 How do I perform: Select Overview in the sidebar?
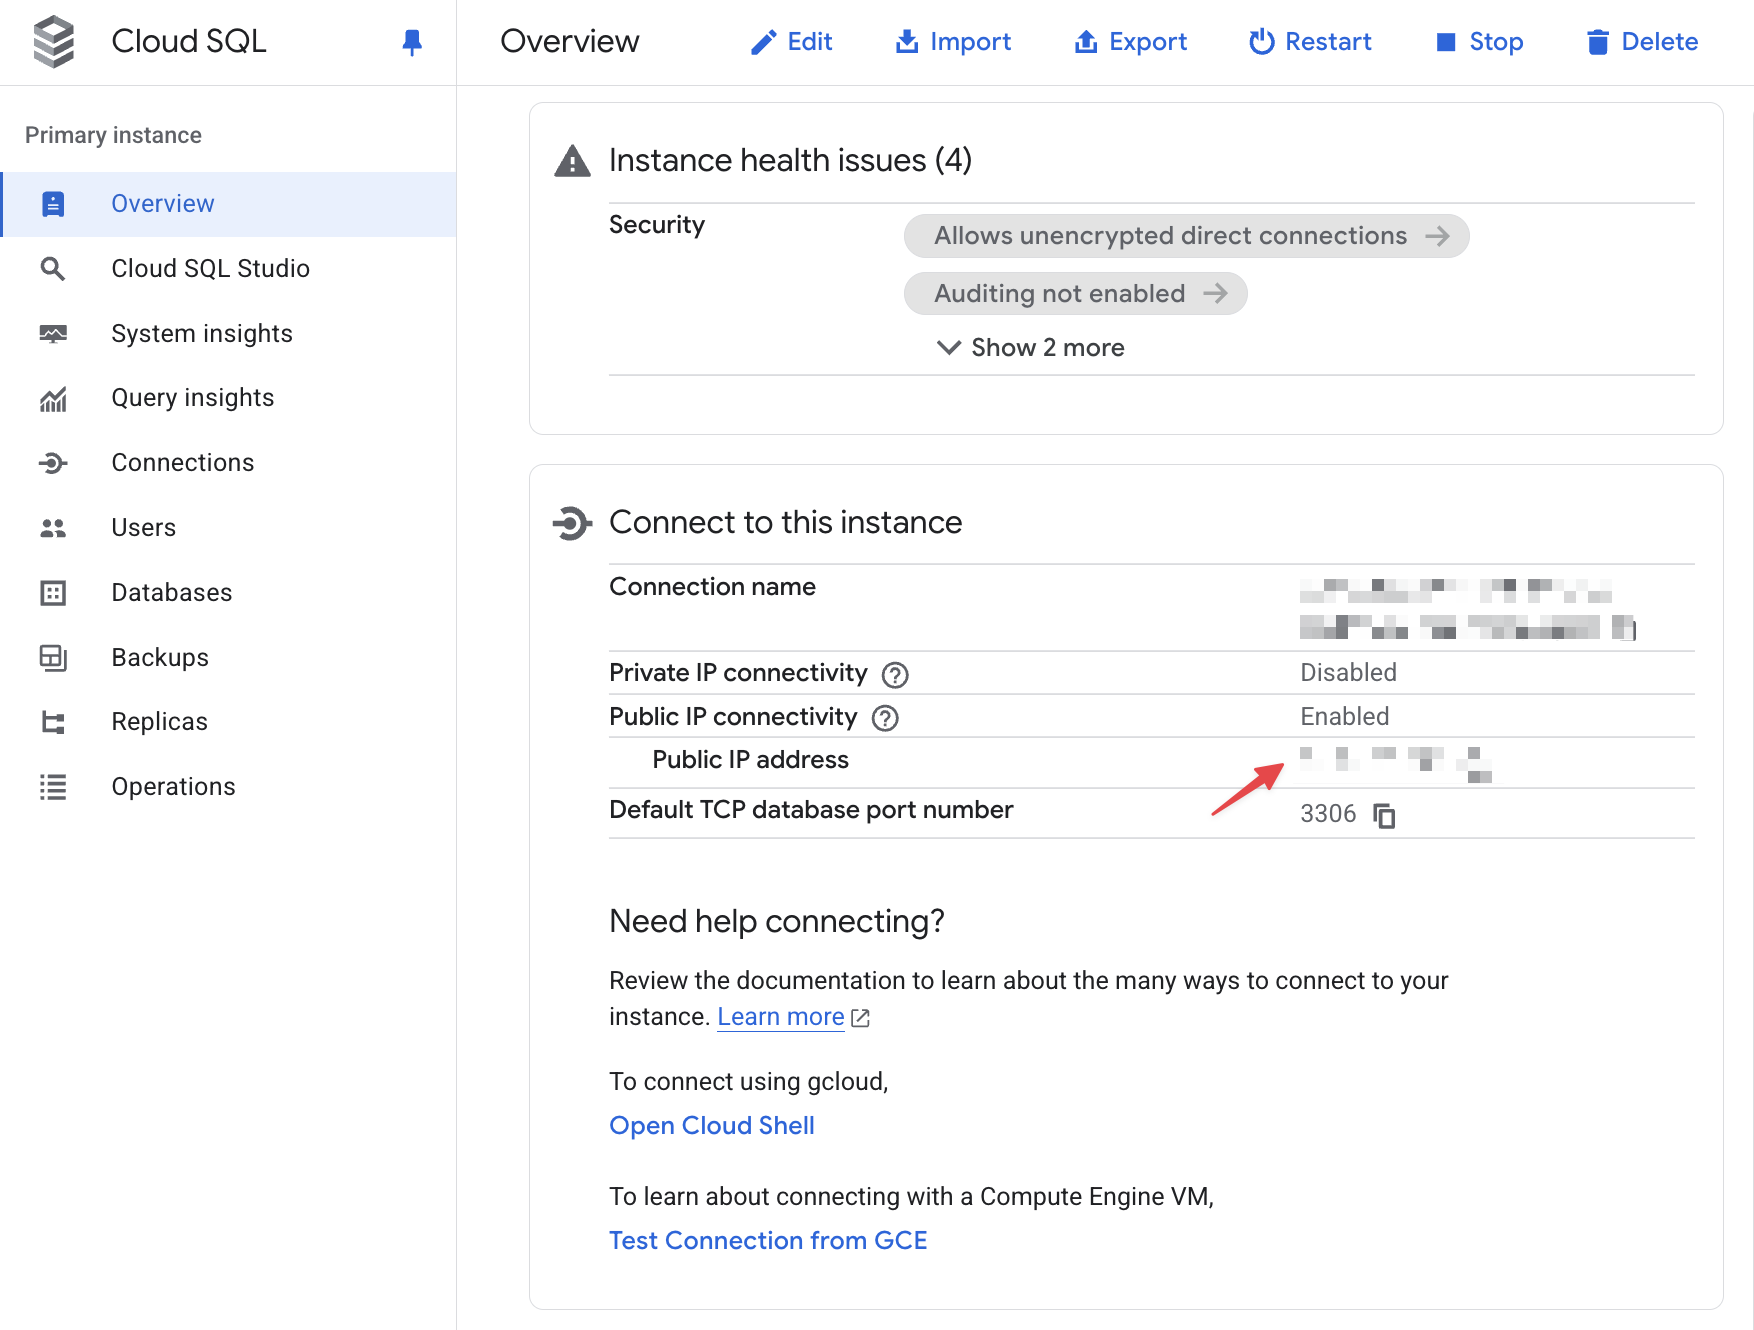pos(163,203)
